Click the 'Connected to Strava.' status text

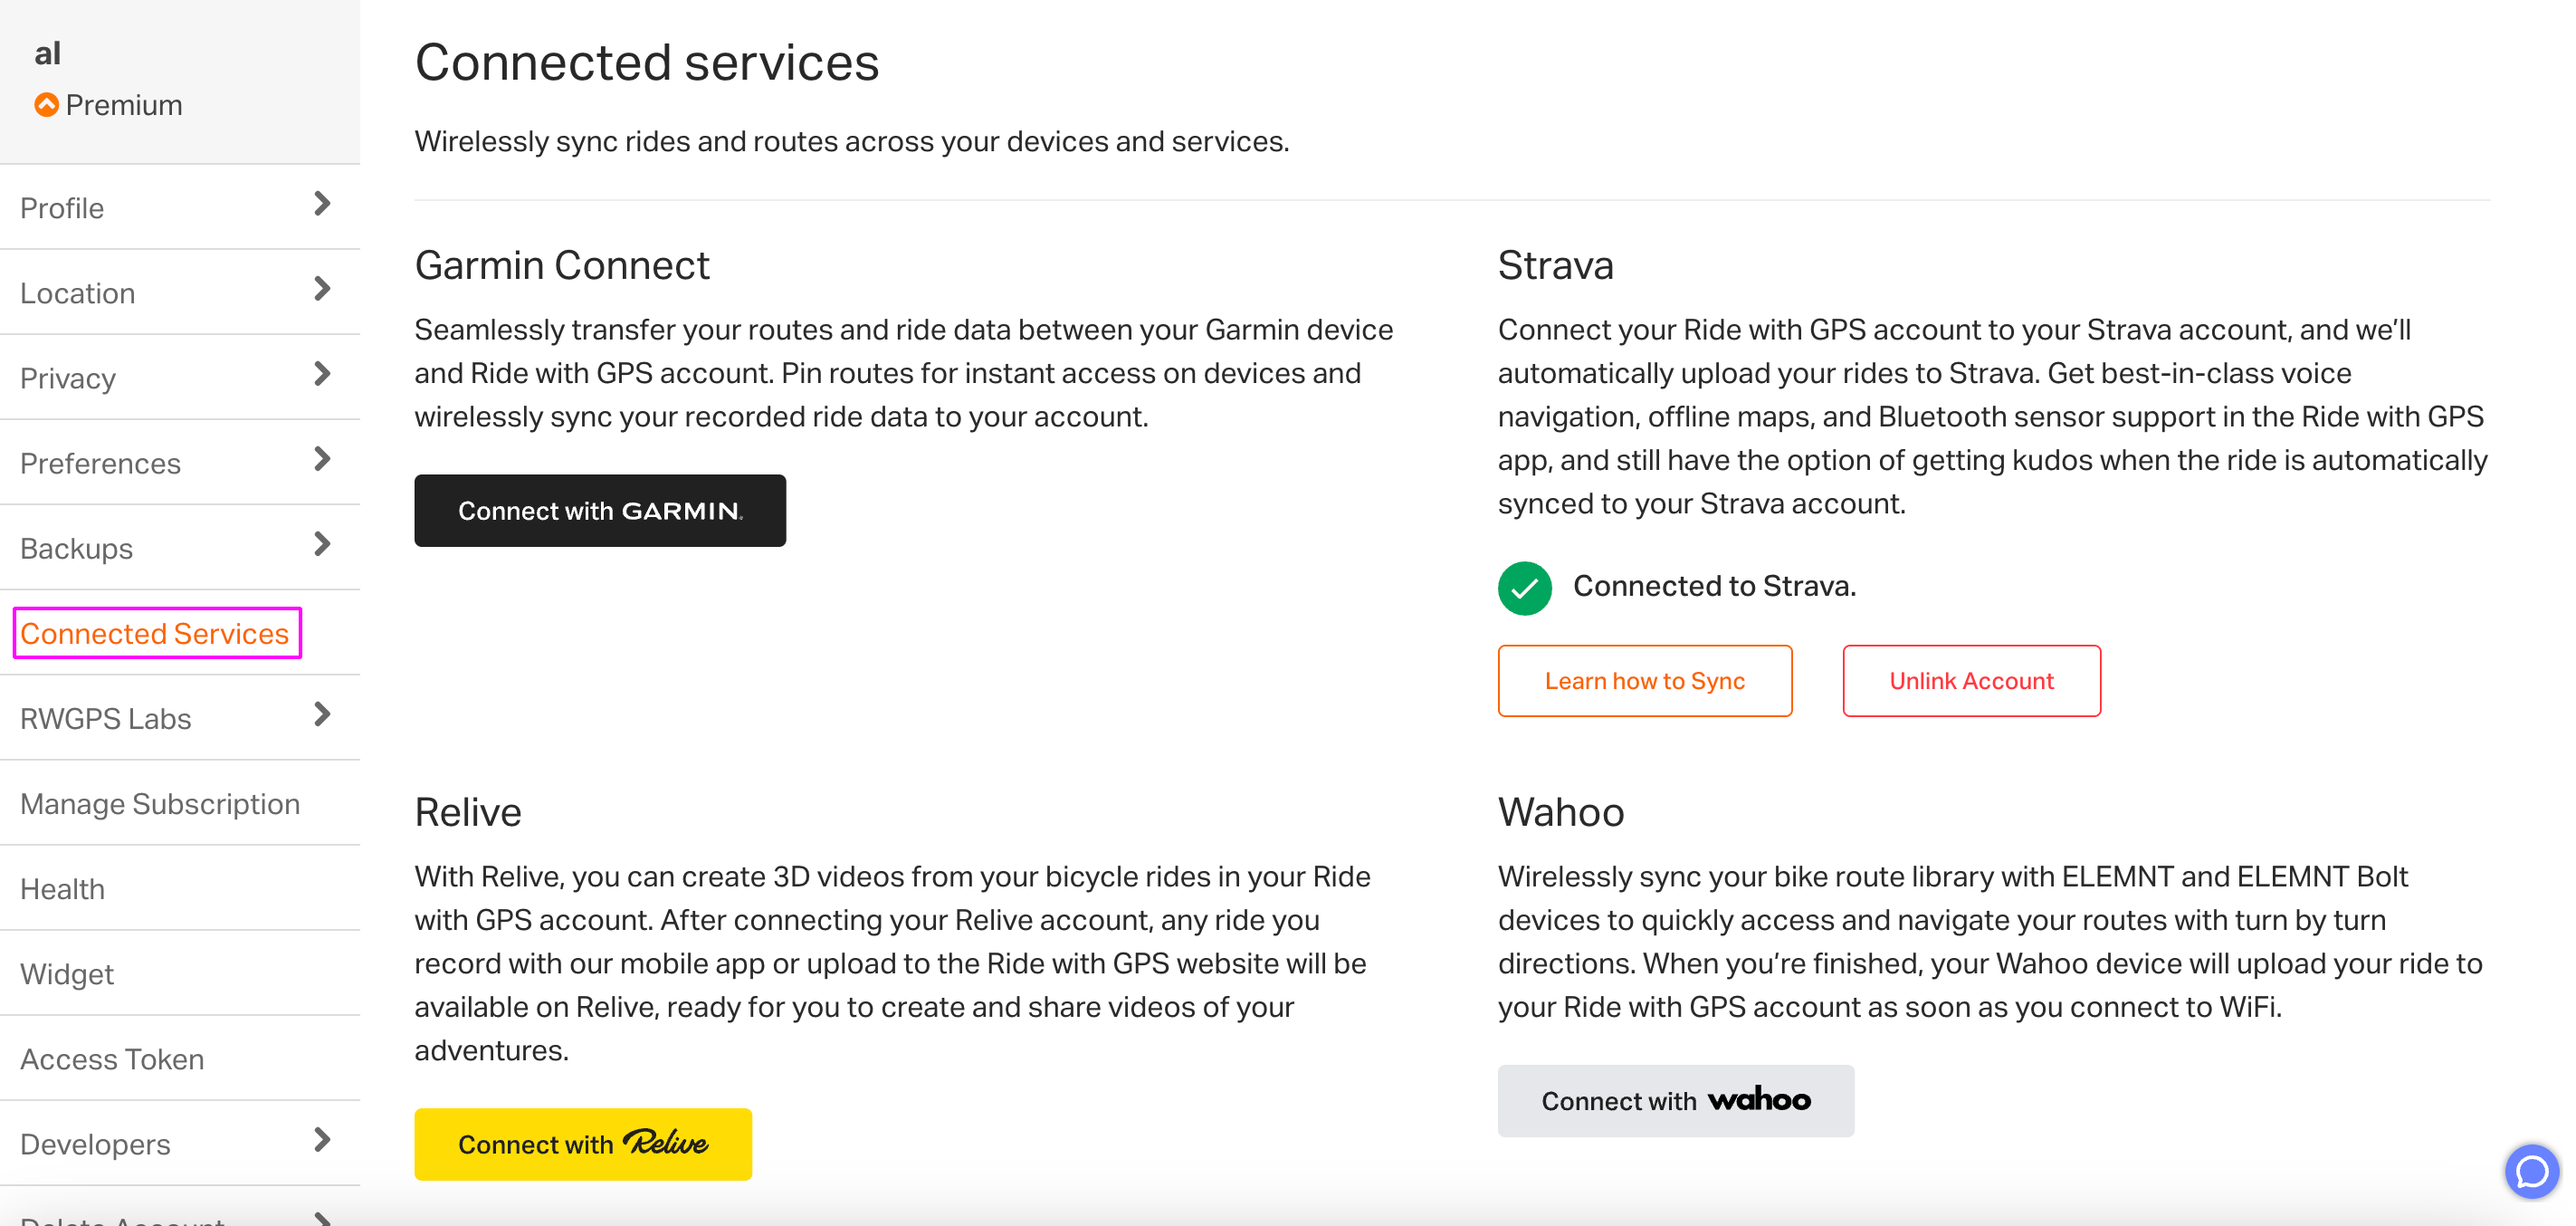point(1714,586)
